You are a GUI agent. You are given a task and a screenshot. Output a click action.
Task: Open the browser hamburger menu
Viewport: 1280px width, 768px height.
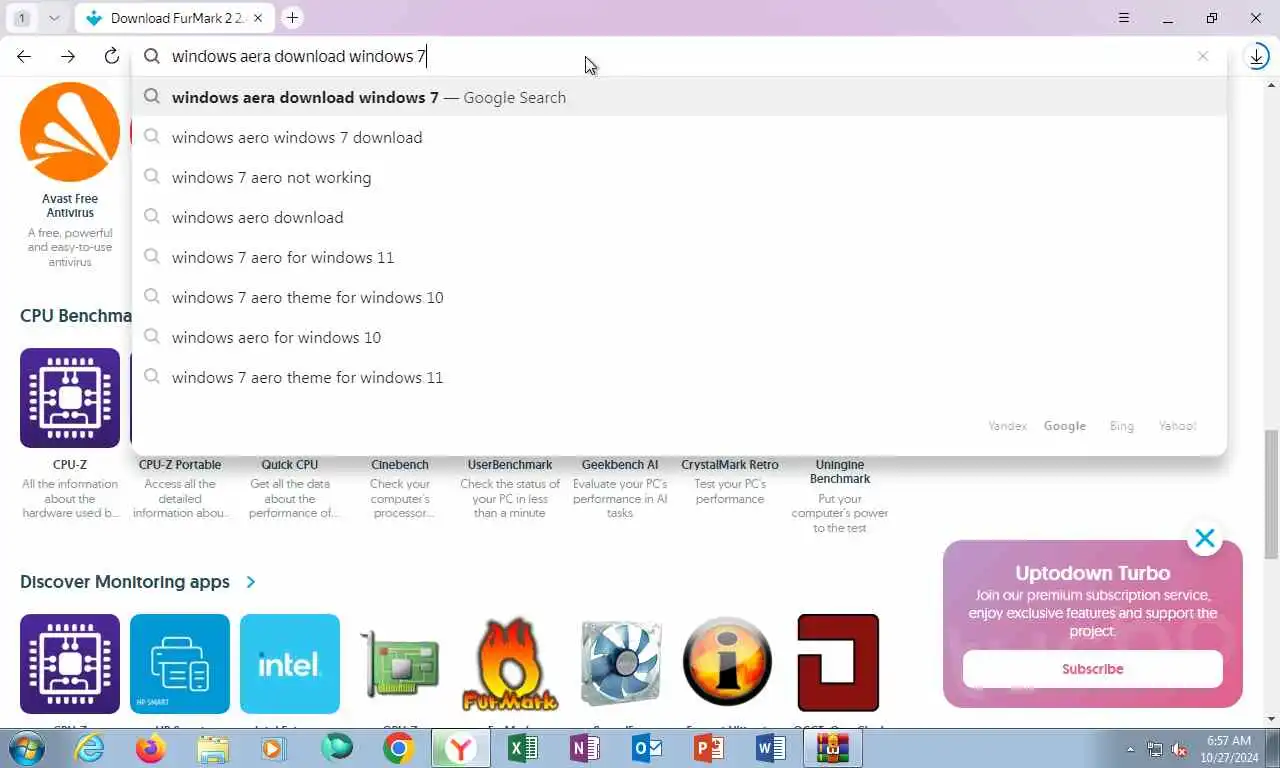(x=1124, y=18)
